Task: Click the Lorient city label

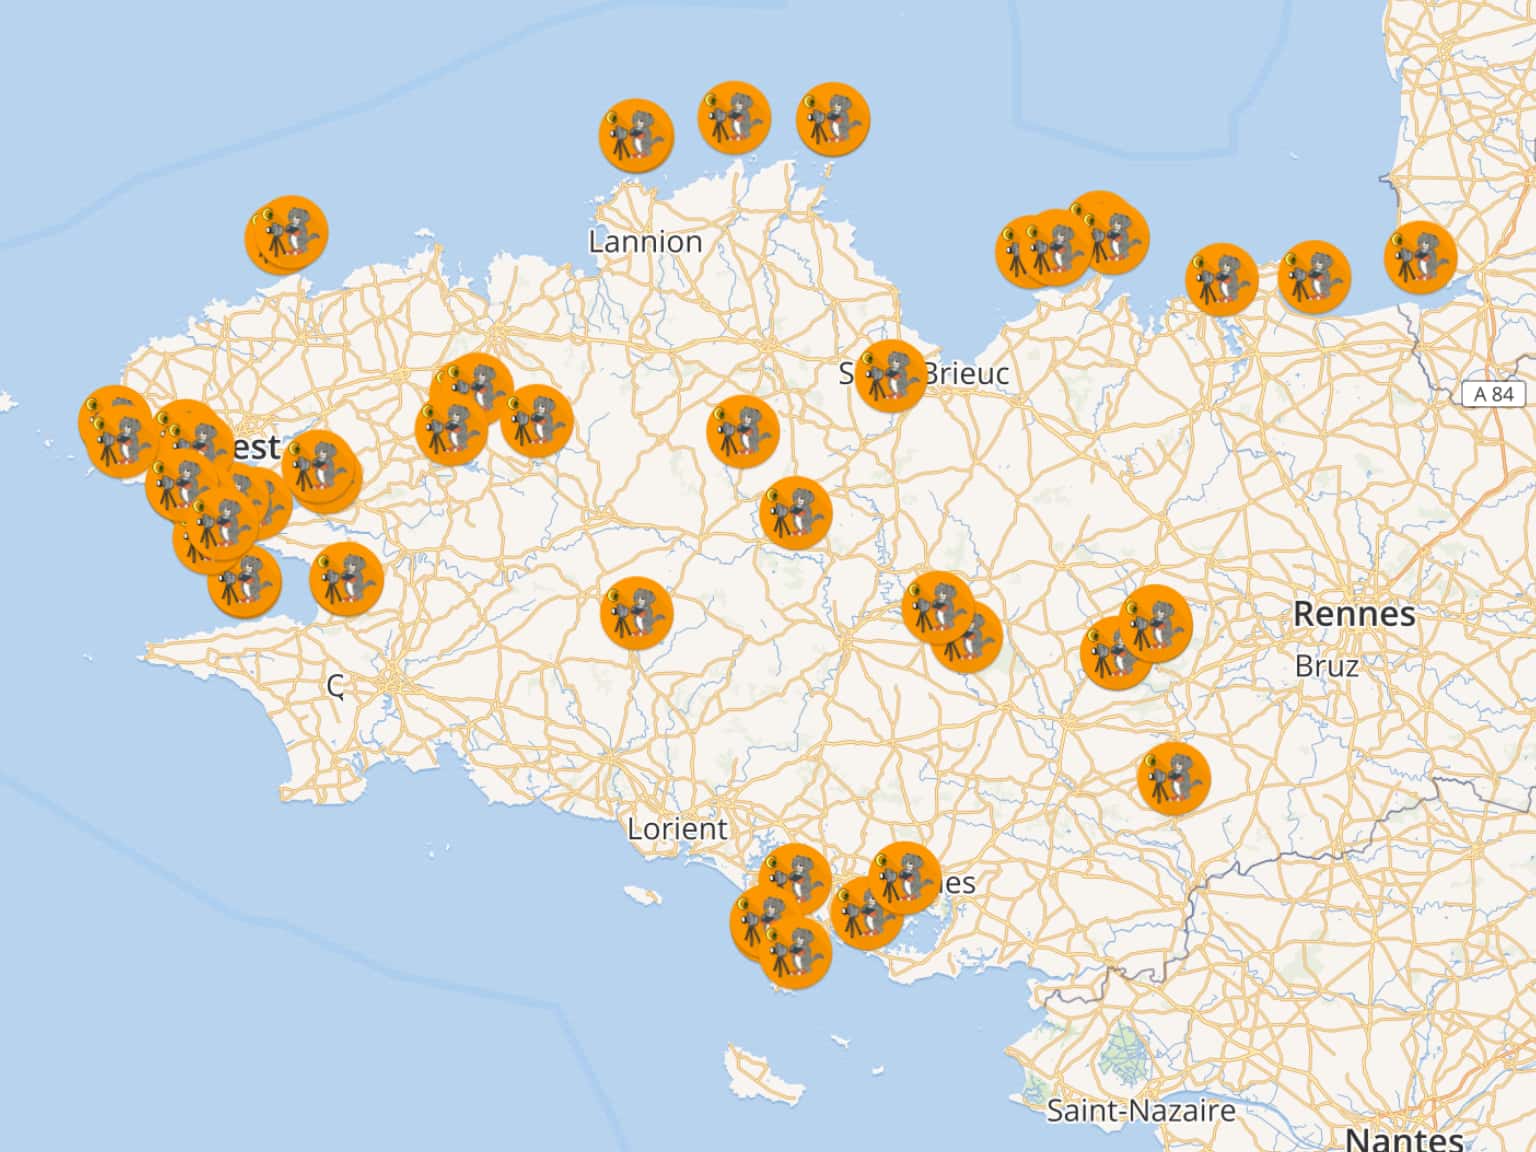Action: pyautogui.click(x=677, y=829)
